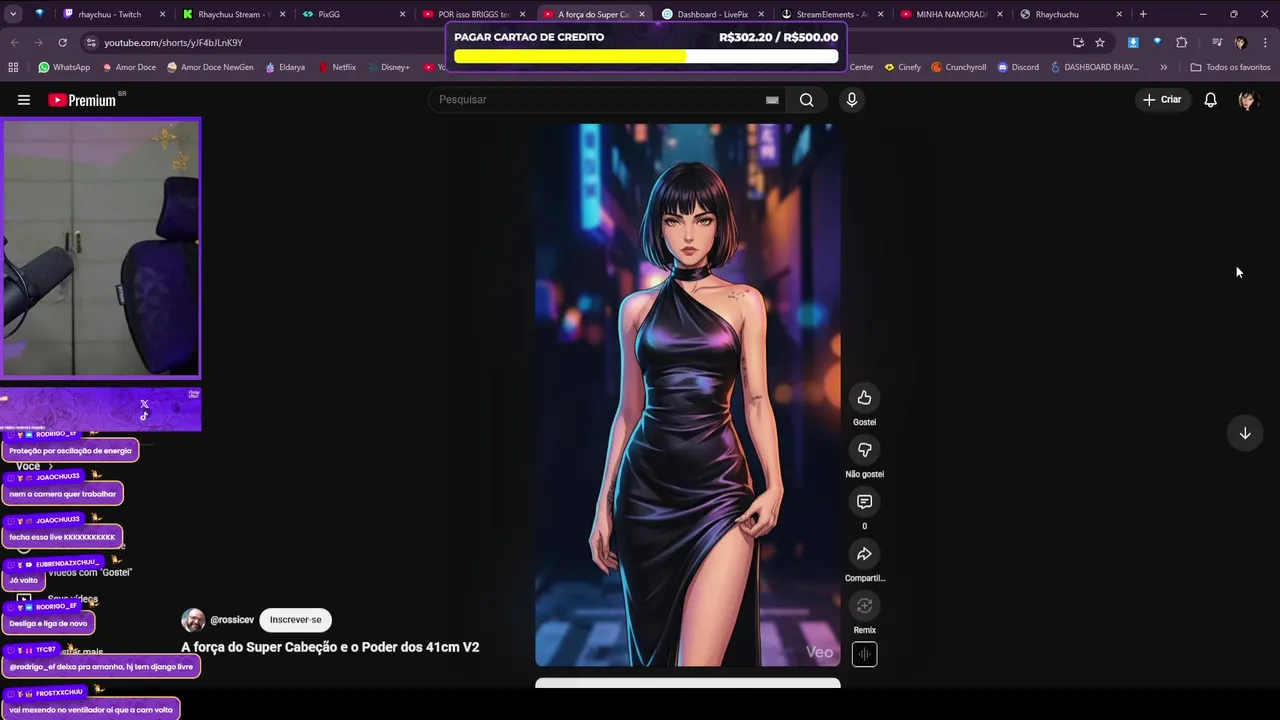
Task: Dislike the short with Não gostei
Action: [864, 450]
